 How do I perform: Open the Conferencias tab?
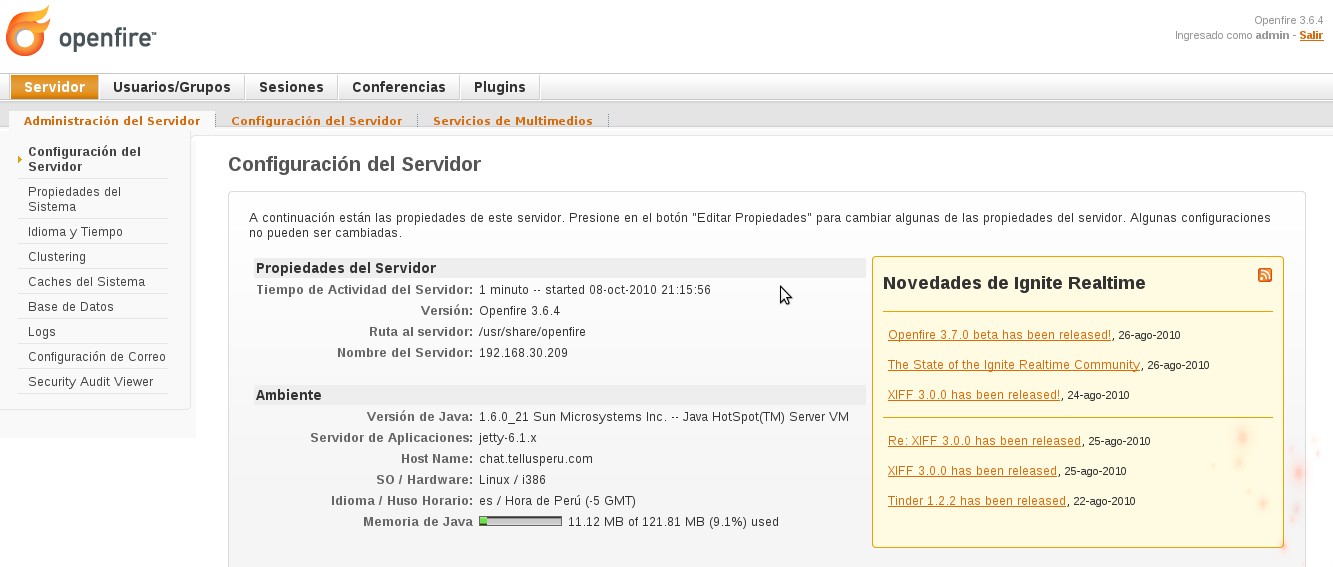point(399,87)
